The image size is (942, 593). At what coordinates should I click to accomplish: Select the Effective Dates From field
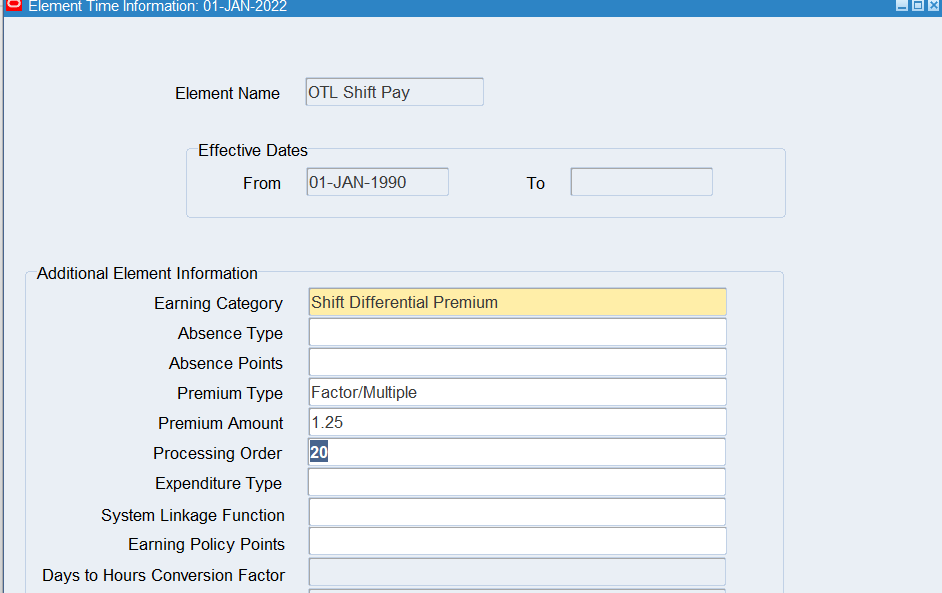tap(377, 182)
